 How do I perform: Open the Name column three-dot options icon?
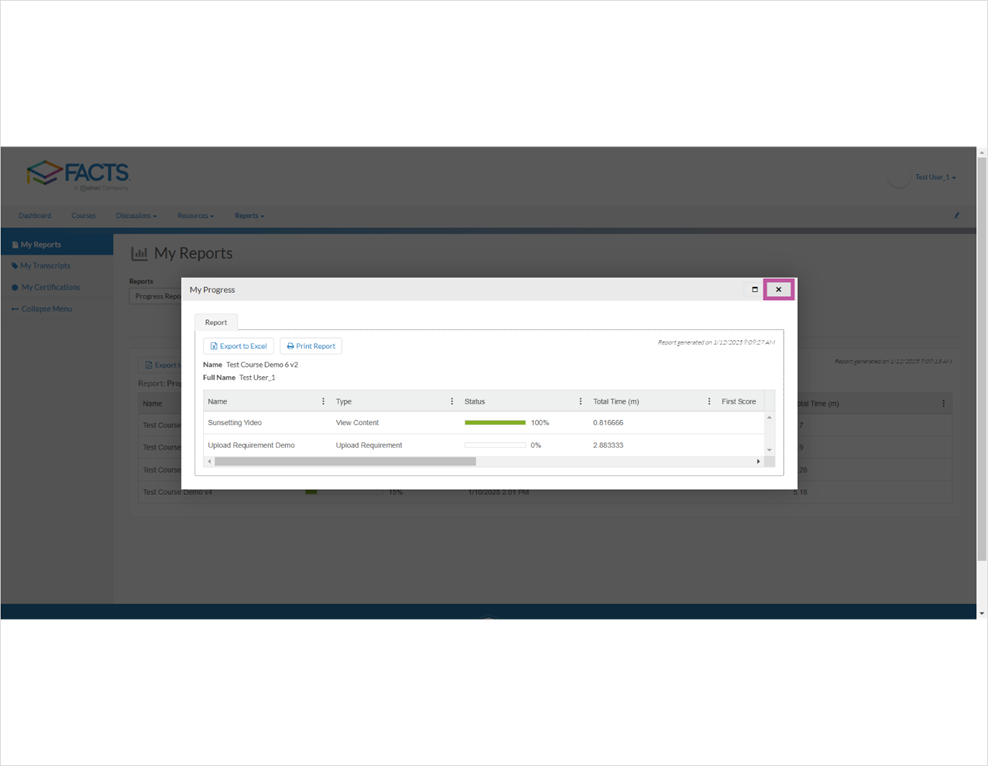coord(322,400)
